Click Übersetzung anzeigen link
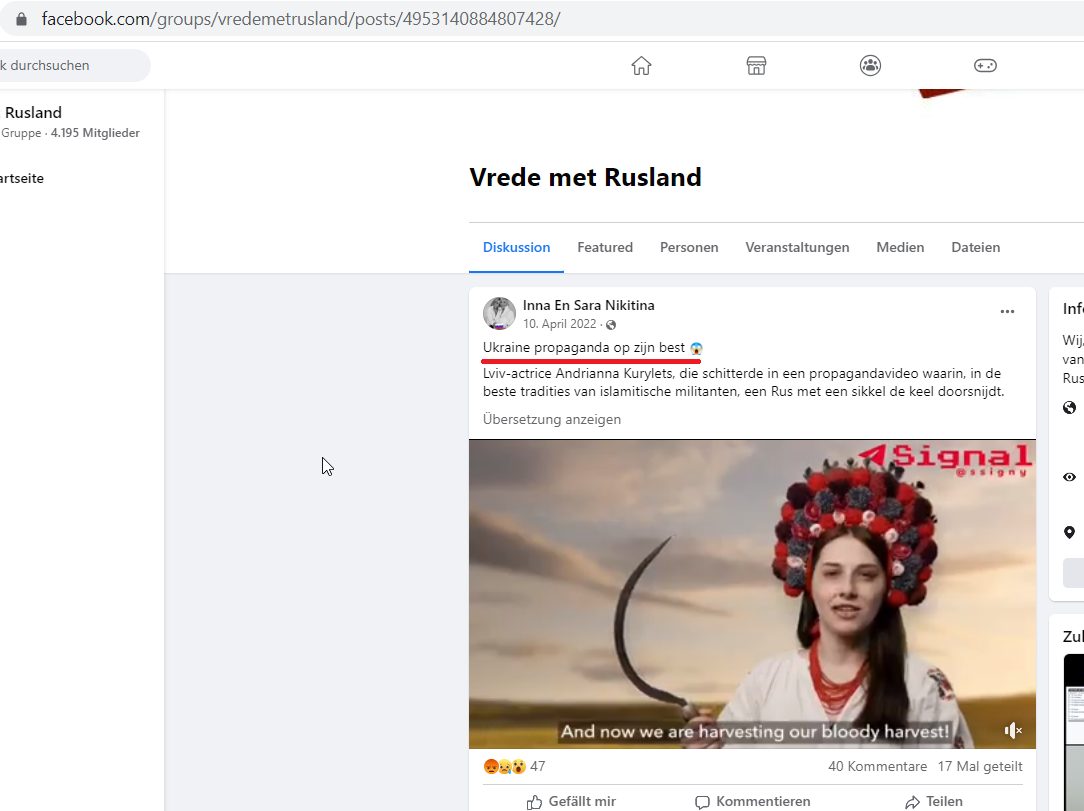This screenshot has height=811, width=1084. tap(552, 420)
